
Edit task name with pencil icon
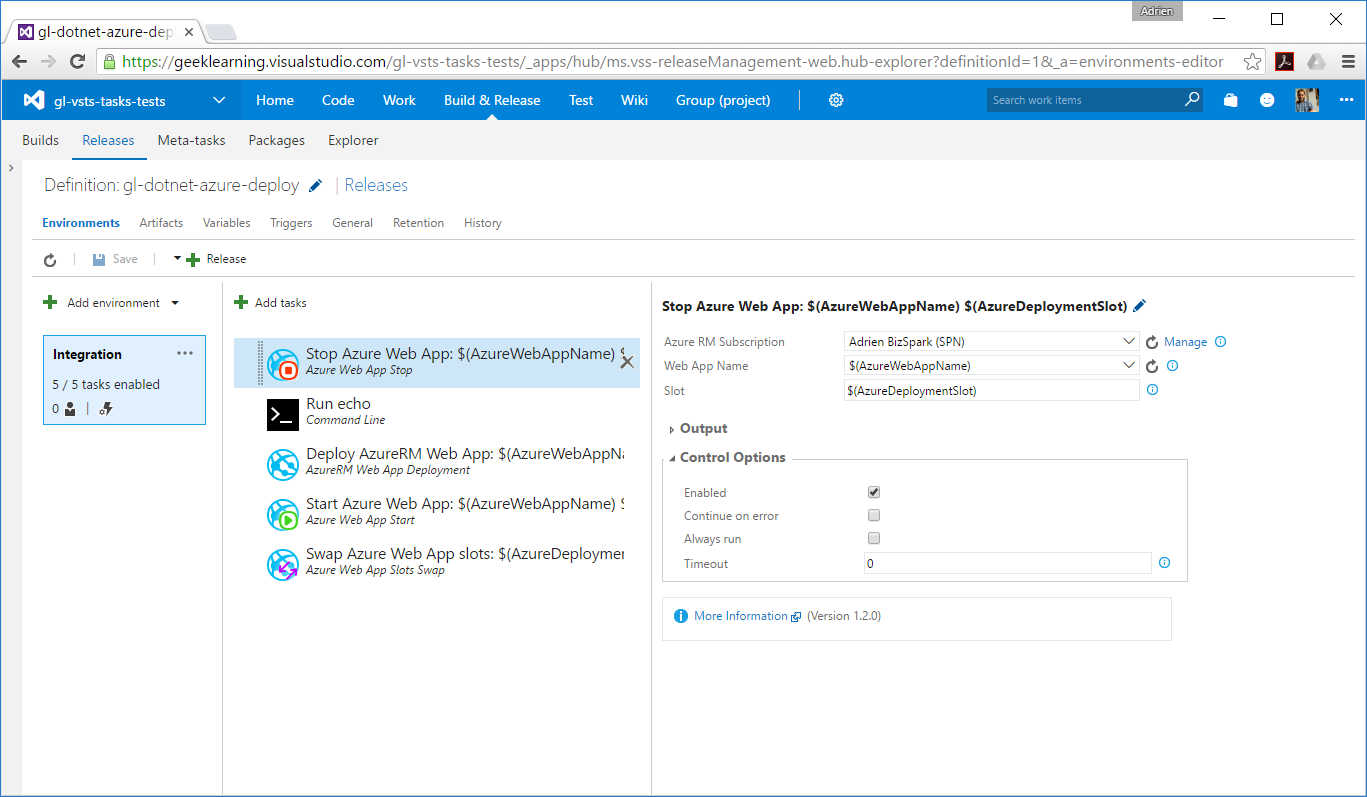click(1140, 306)
